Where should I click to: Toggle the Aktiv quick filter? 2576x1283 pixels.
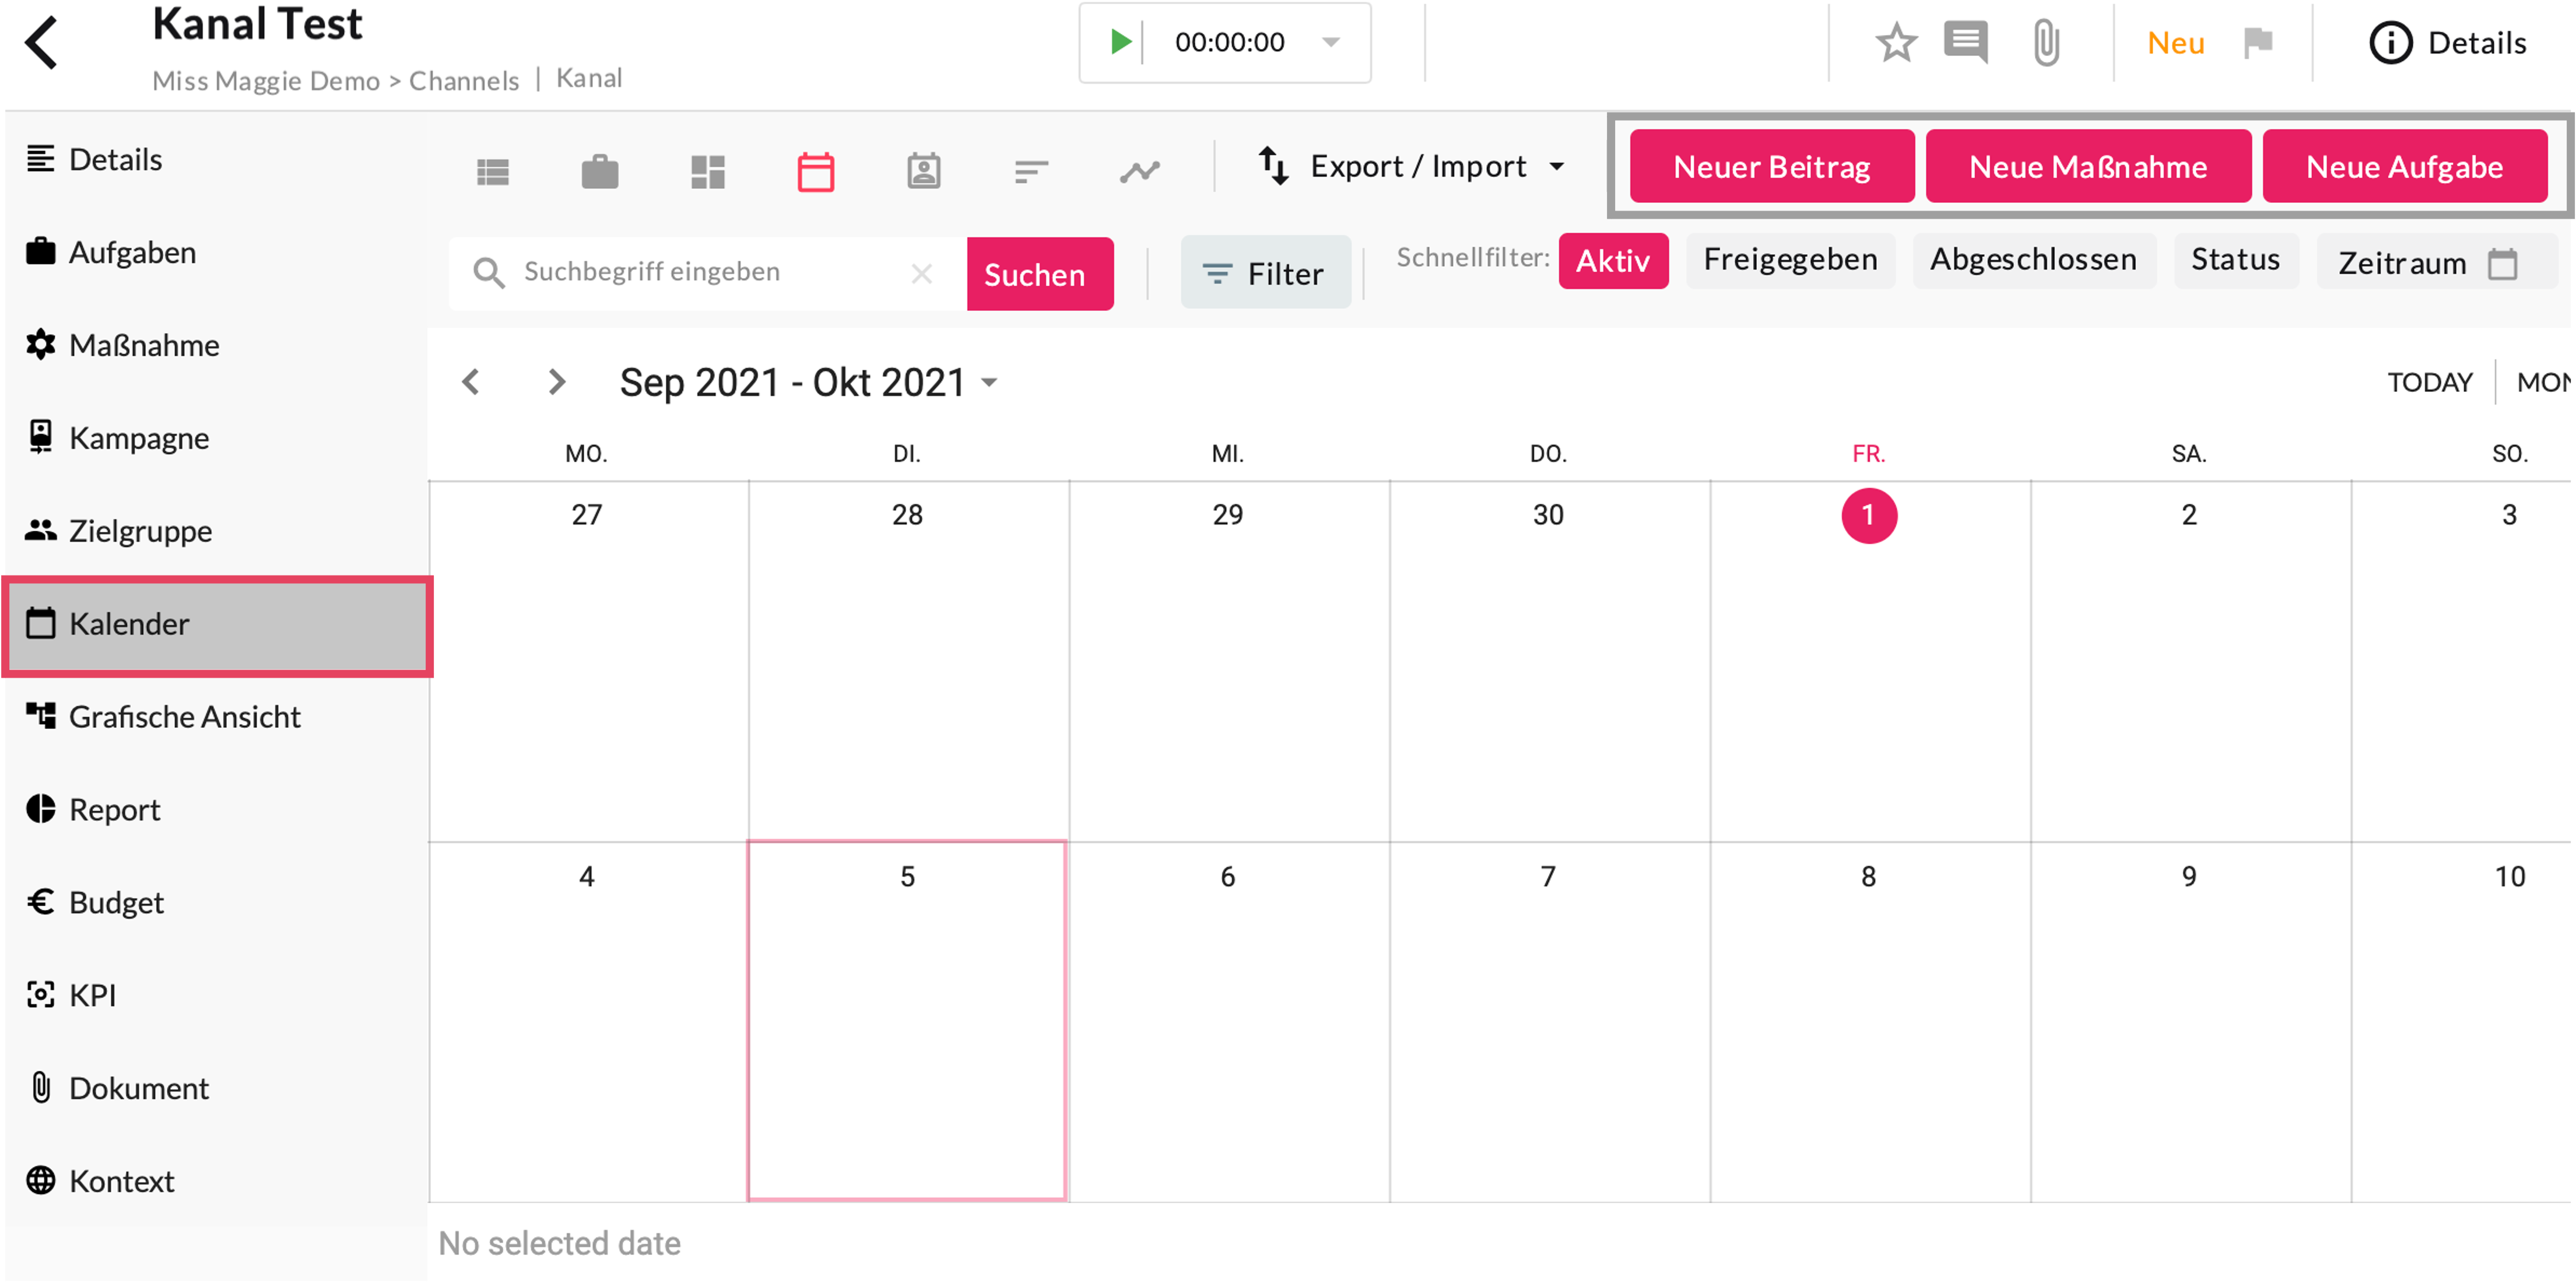(x=1612, y=261)
